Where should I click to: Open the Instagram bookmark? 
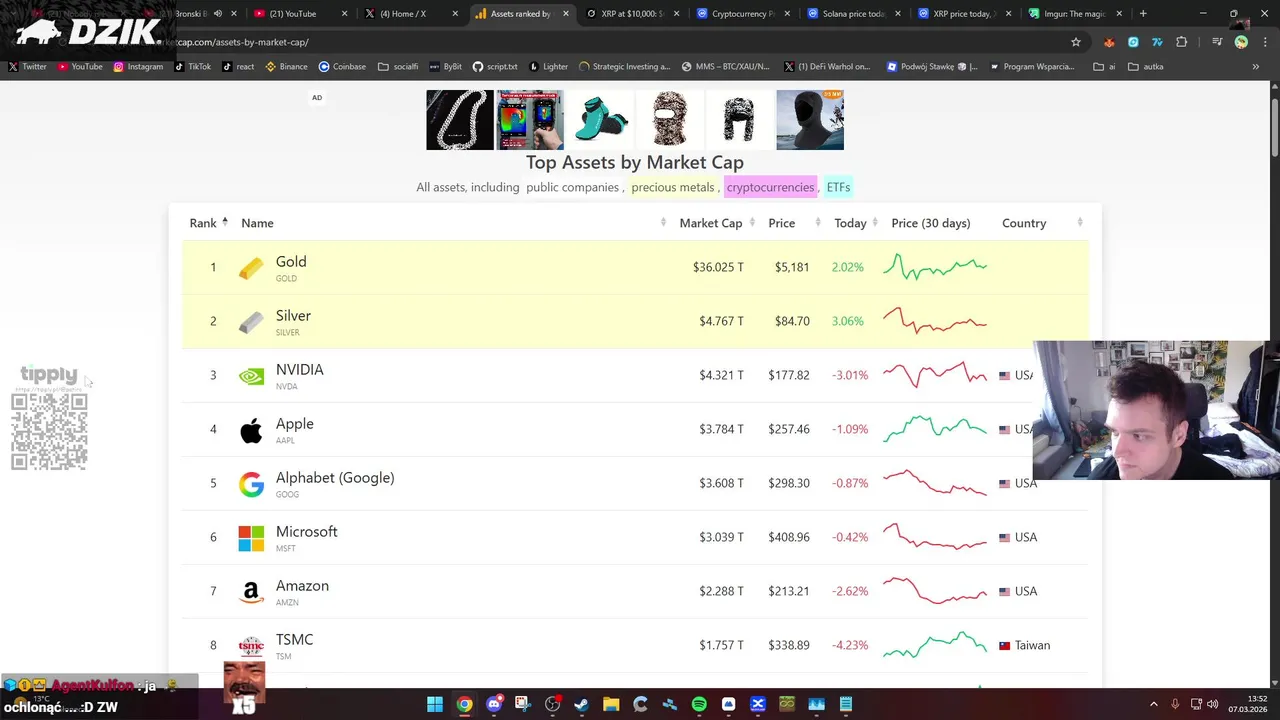tap(138, 67)
